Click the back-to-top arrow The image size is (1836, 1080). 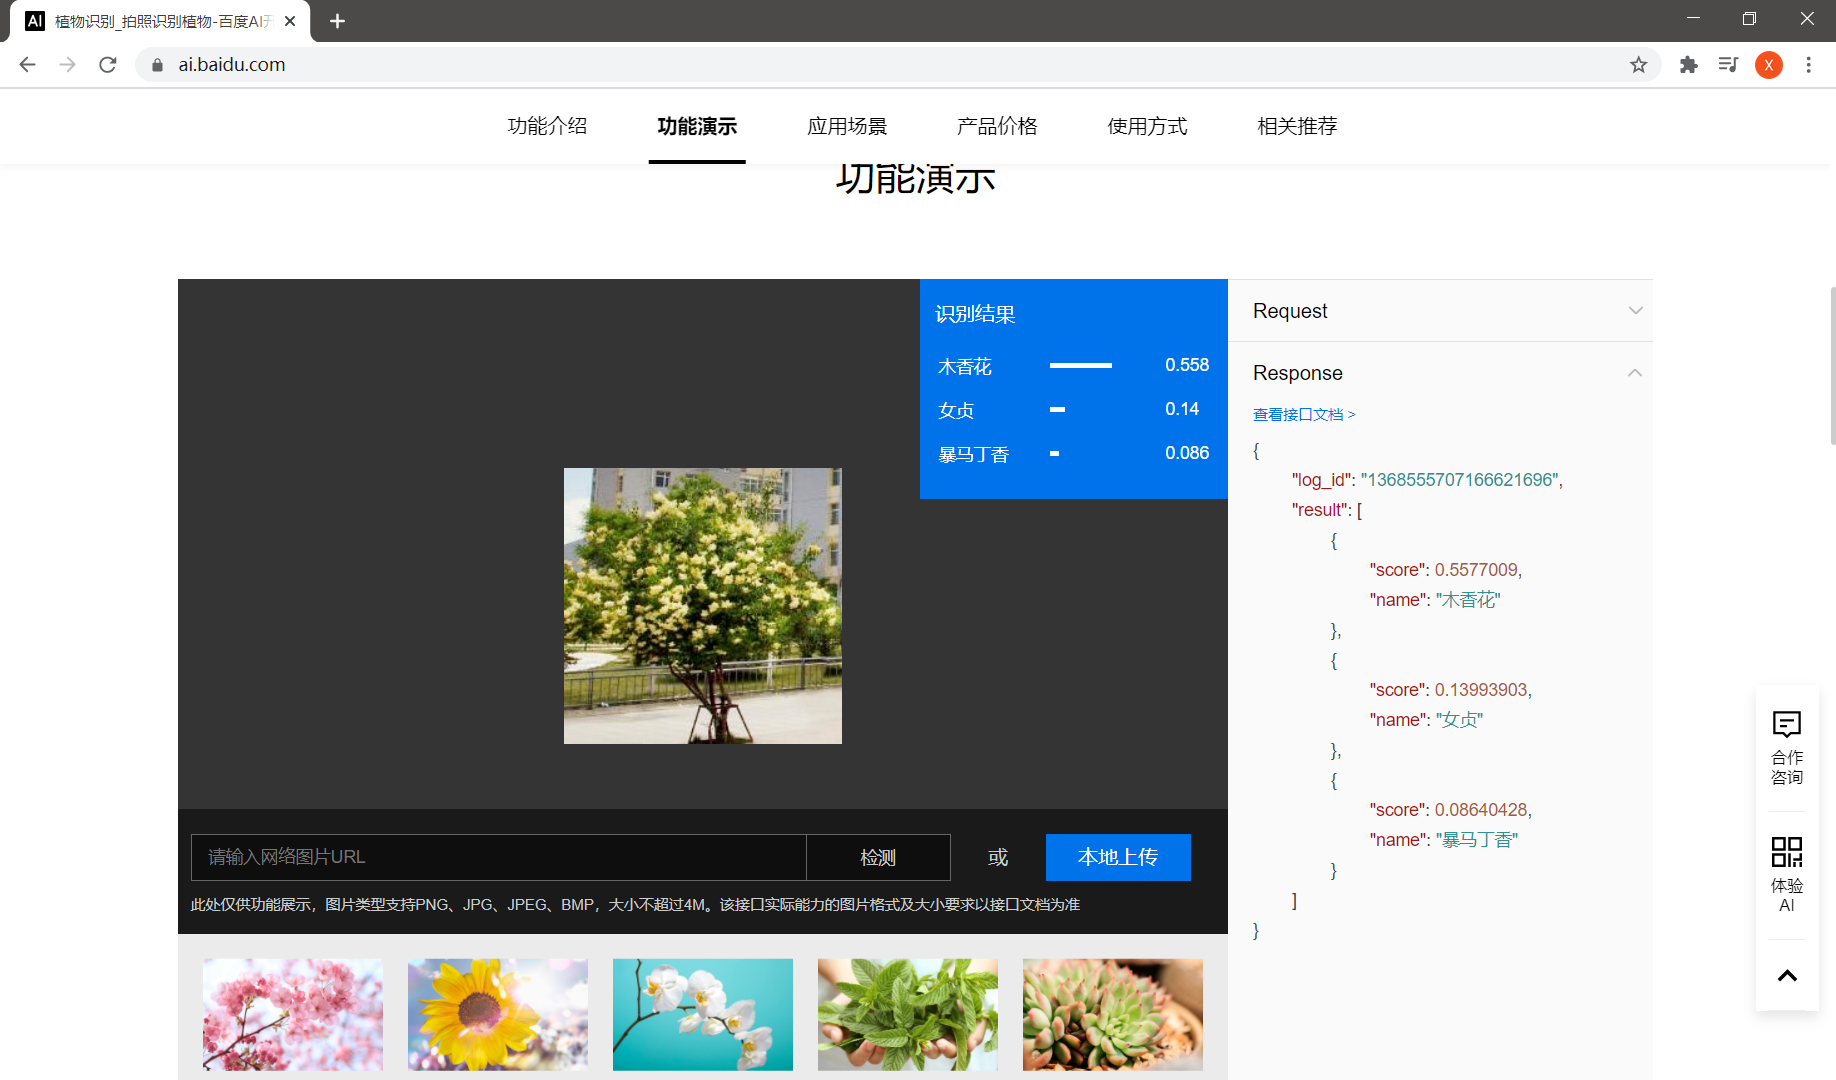1787,975
